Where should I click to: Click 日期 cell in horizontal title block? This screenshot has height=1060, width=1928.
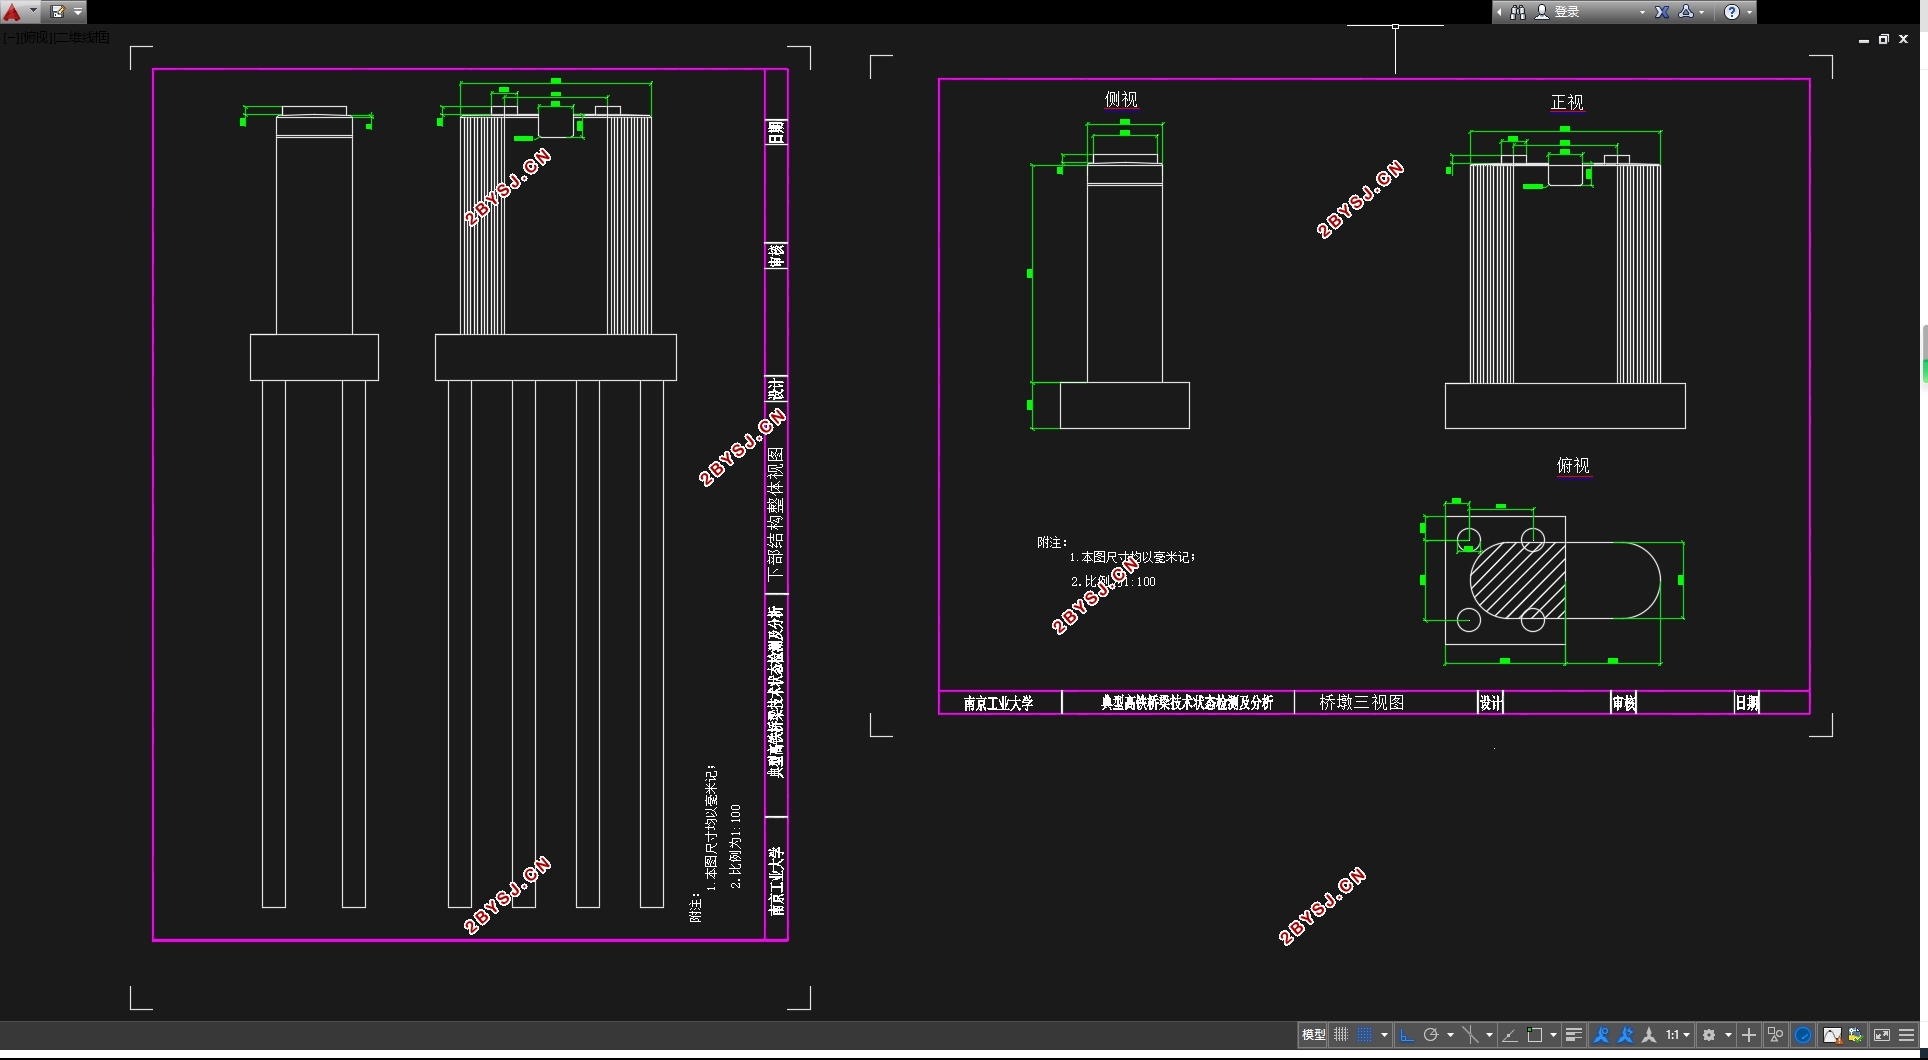coord(1746,703)
